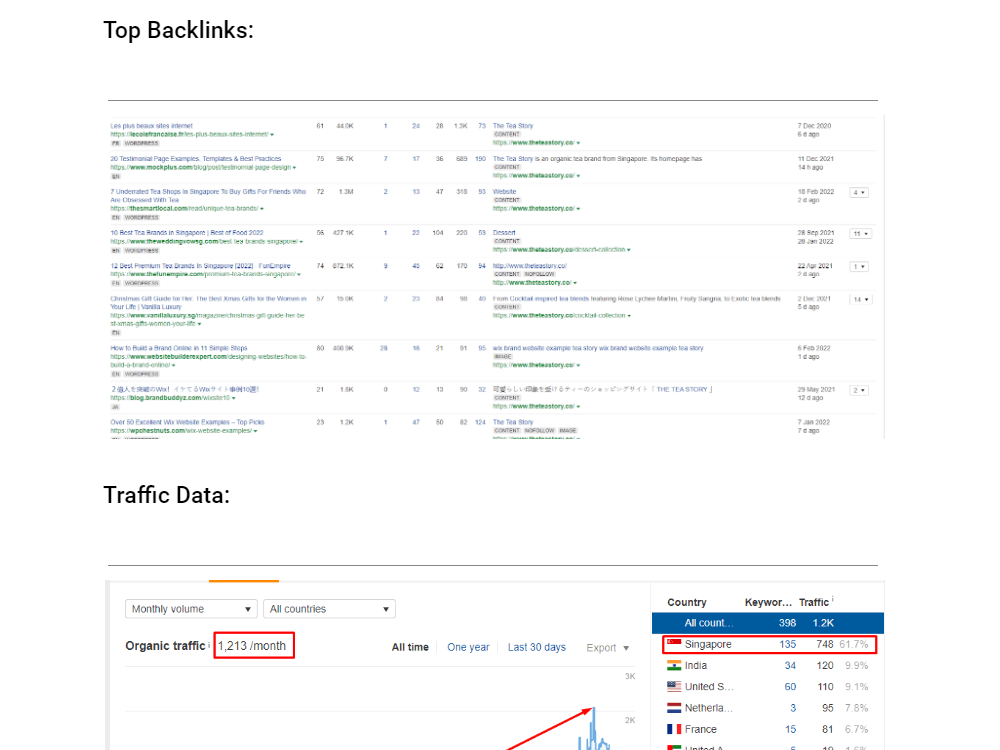Click the Country column header
Image resolution: width=1000 pixels, height=750 pixels.
click(x=687, y=602)
